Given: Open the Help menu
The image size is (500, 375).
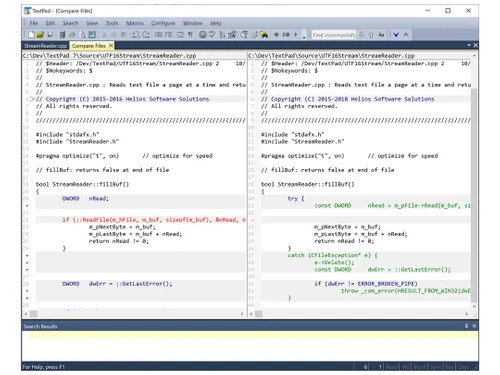Looking at the screenshot, I should coord(216,23).
